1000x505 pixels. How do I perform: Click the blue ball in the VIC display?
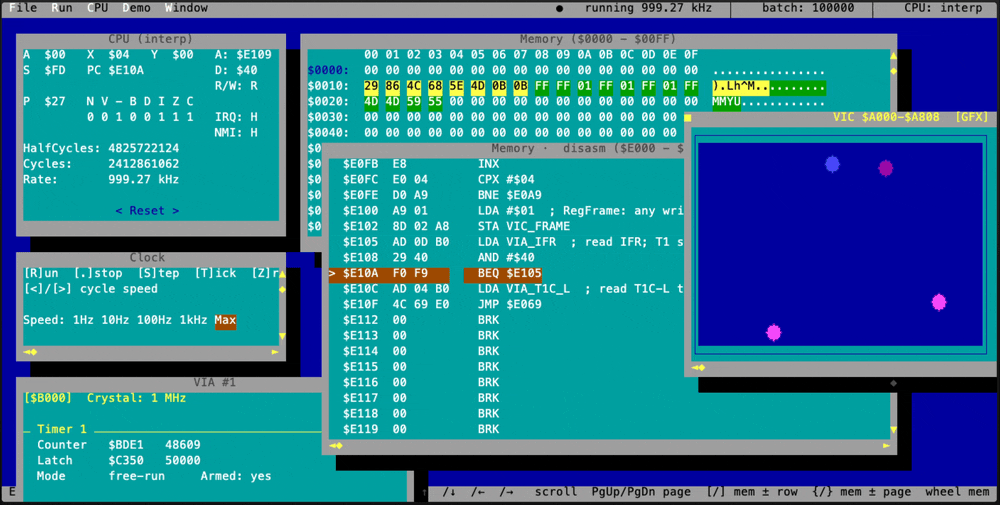pos(832,165)
